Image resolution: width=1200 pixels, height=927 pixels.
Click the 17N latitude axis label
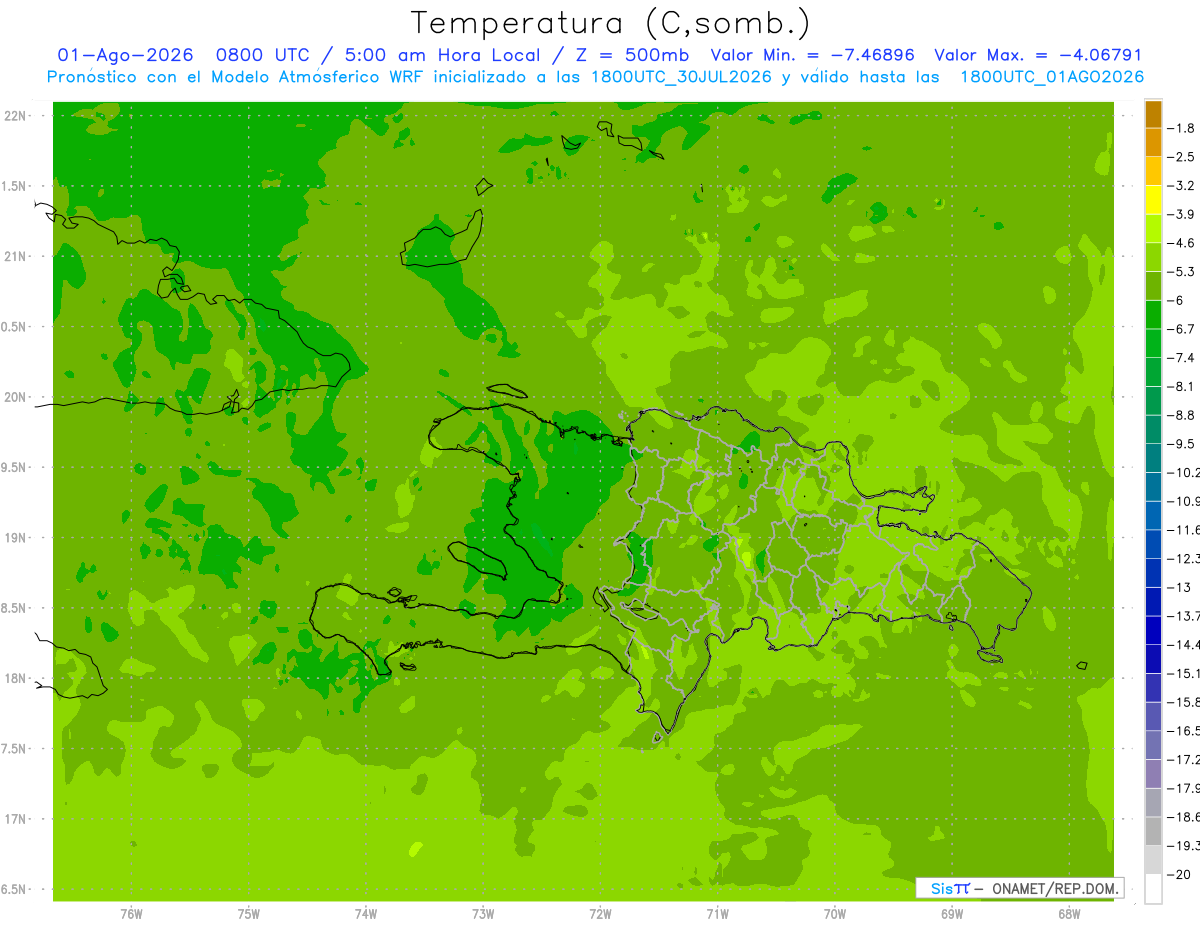point(16,820)
